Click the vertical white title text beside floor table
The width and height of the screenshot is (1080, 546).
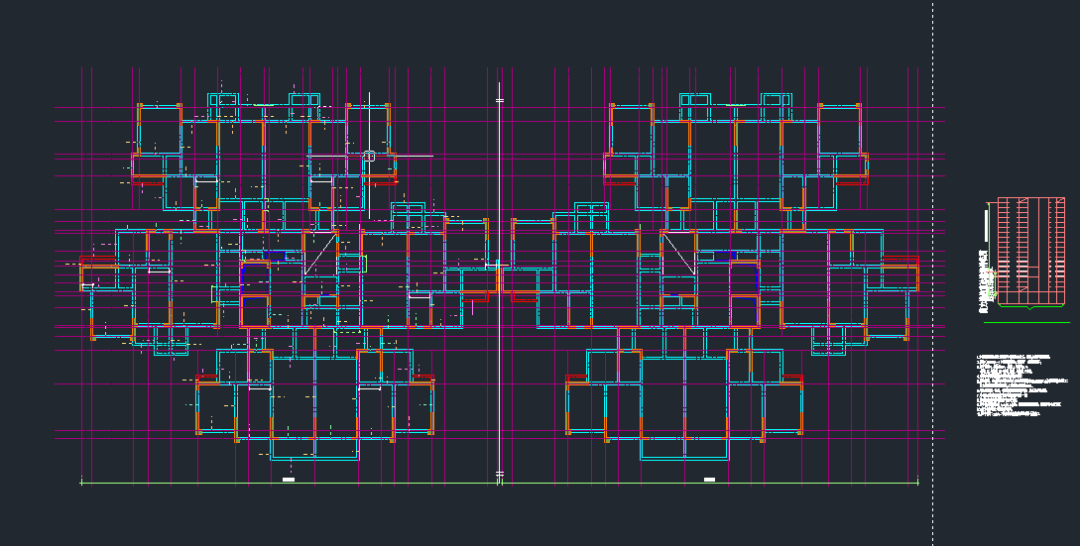tap(984, 282)
